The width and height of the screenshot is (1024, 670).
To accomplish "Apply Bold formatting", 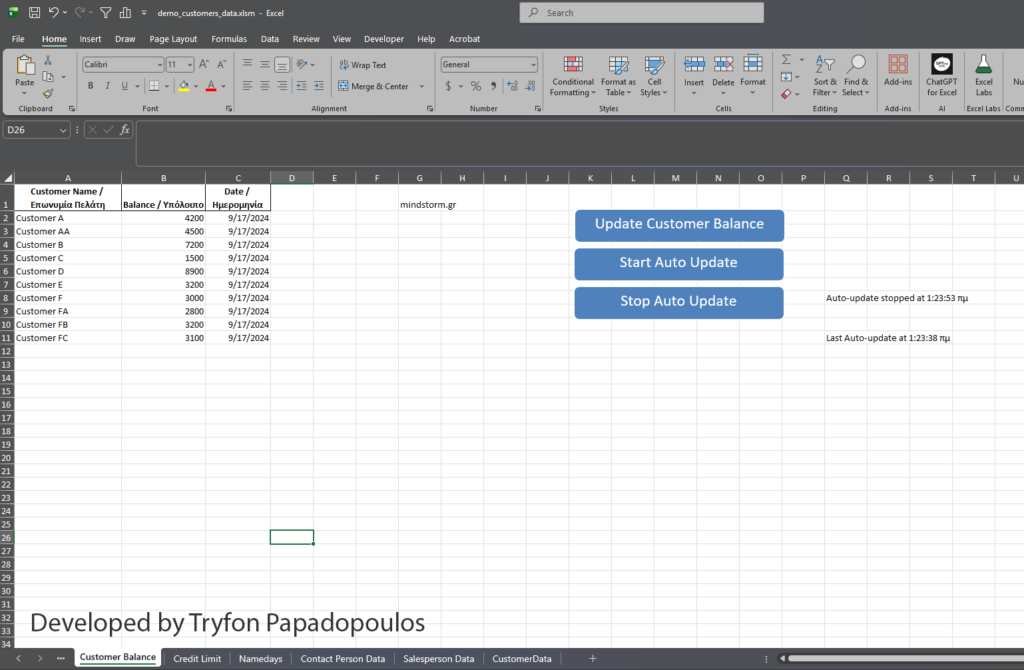I will click(x=90, y=86).
